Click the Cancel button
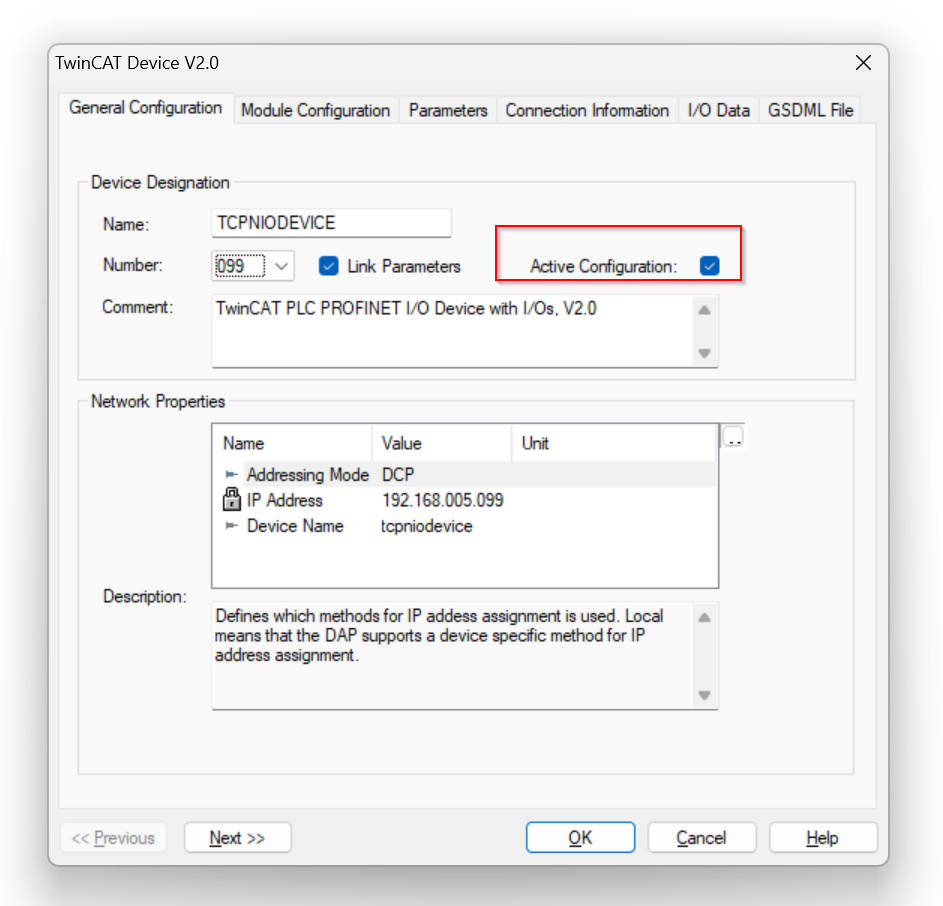Screen dimensions: 943x906 pos(701,837)
